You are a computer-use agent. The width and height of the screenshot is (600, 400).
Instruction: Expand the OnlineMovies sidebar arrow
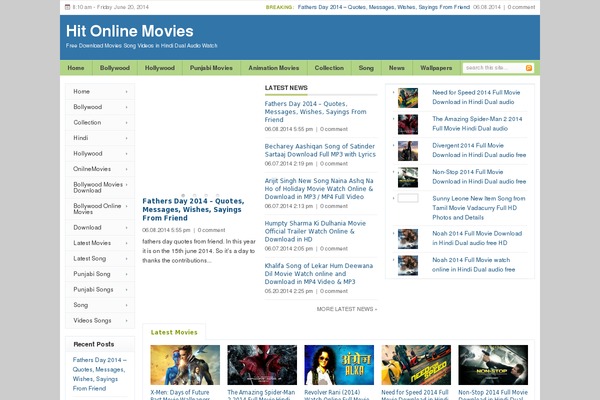point(126,169)
